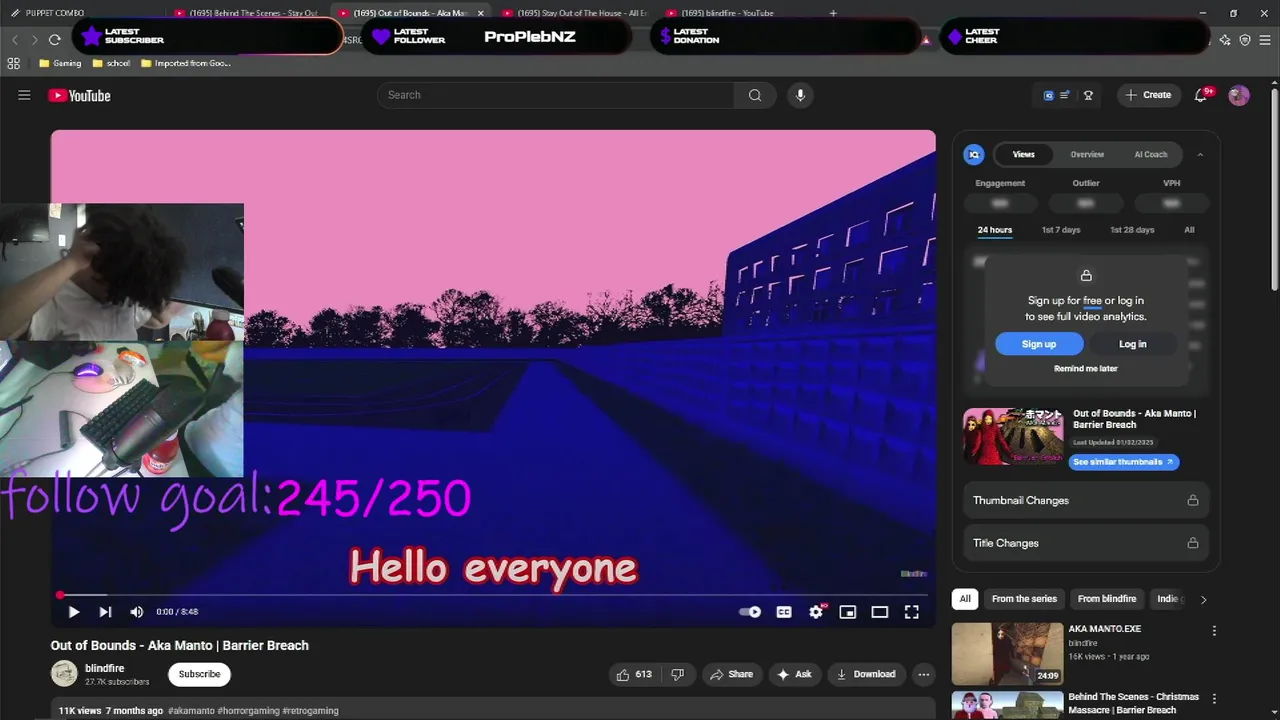Select the All filter chip
This screenshot has width=1280, height=720.
point(965,599)
